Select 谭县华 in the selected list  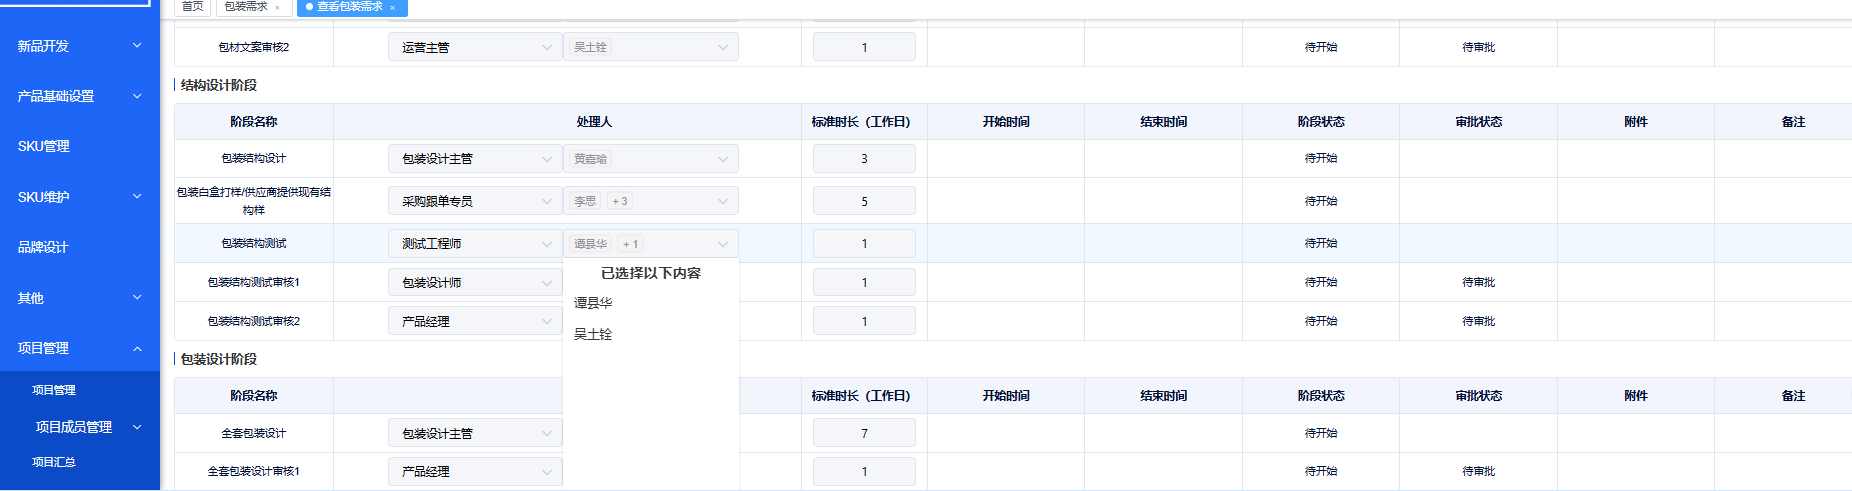593,303
